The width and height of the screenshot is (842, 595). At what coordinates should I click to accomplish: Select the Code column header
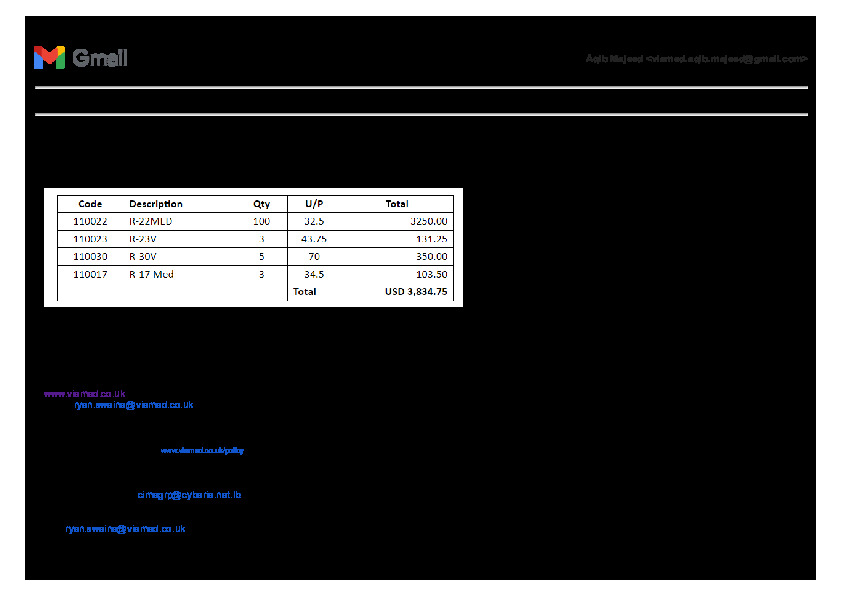tap(90, 204)
